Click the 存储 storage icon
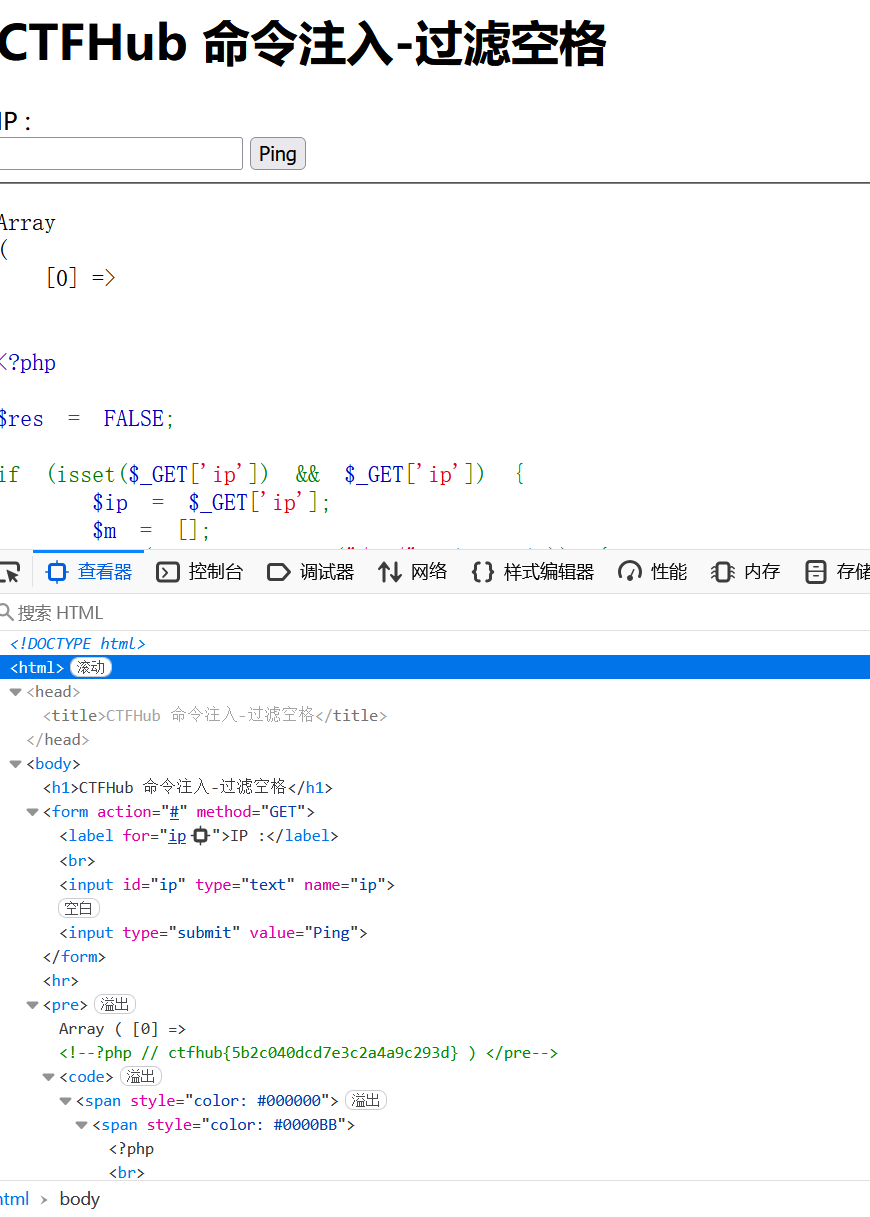 tap(816, 572)
